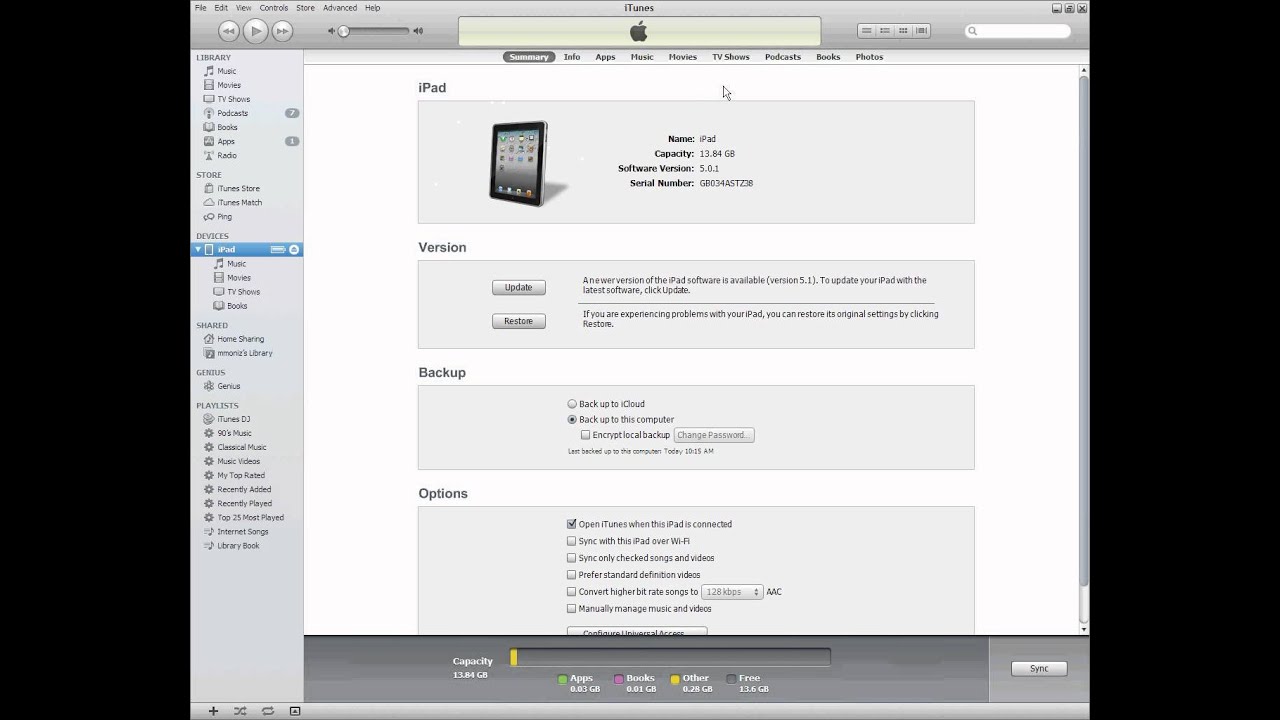
Task: Select TV Shows under the iPad device
Action: pyautogui.click(x=243, y=292)
